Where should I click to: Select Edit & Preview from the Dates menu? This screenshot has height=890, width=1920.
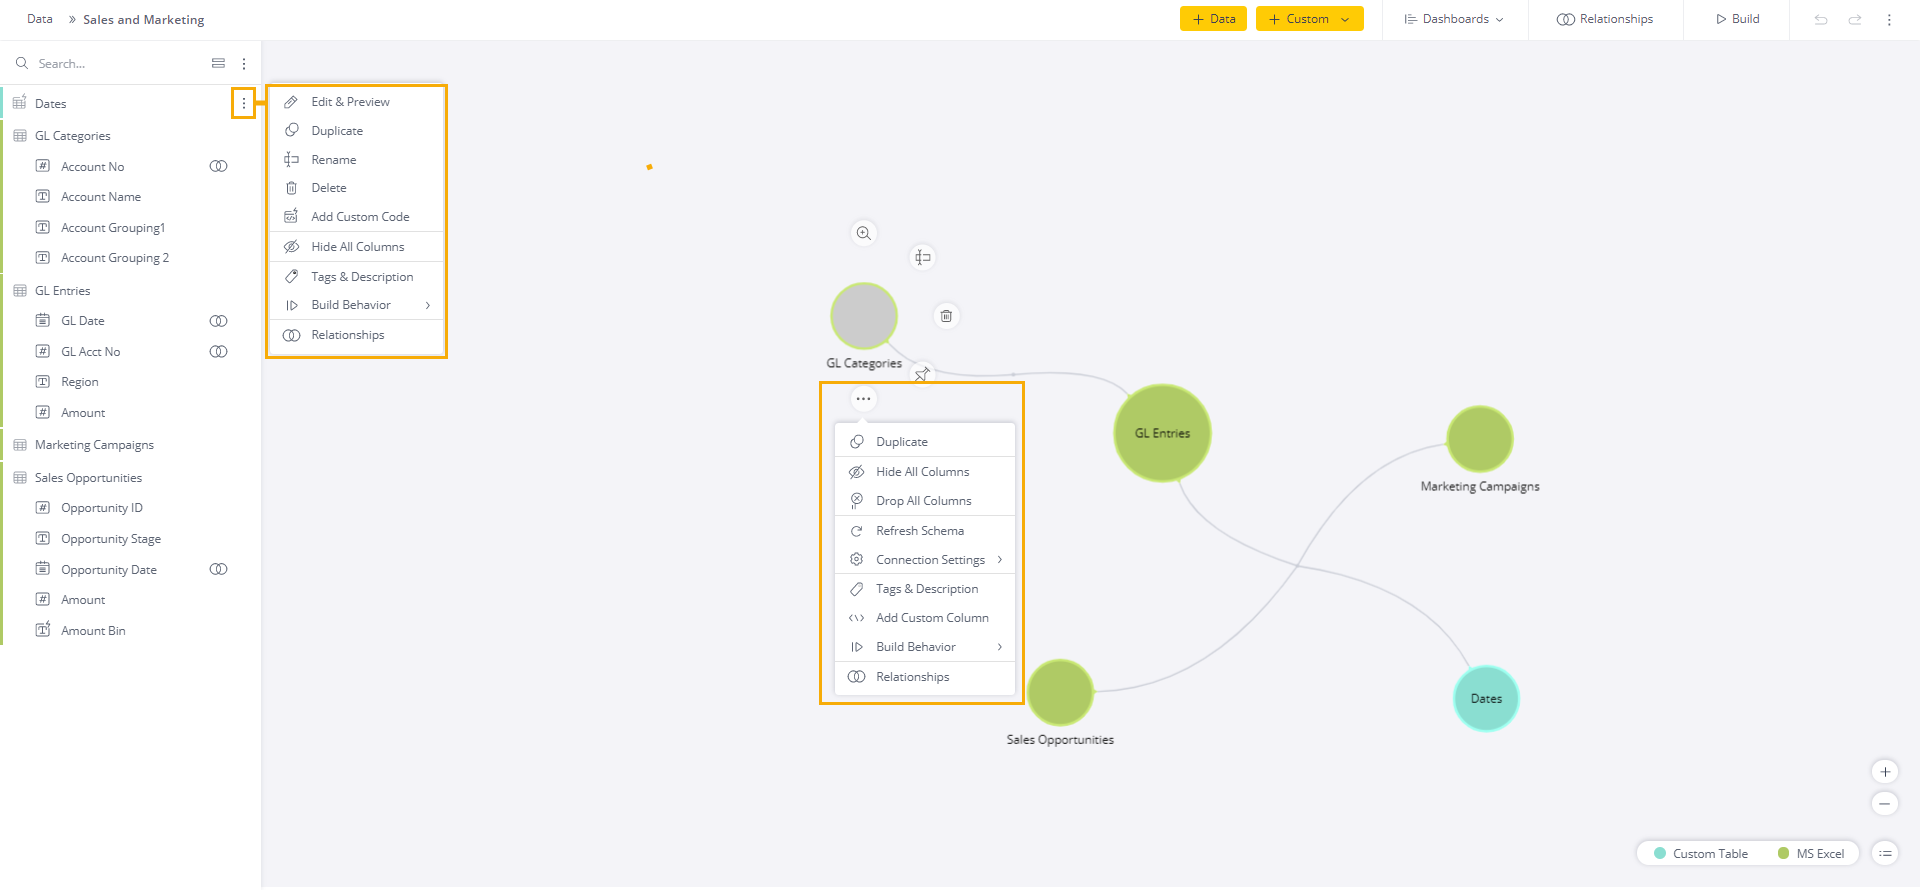[350, 102]
